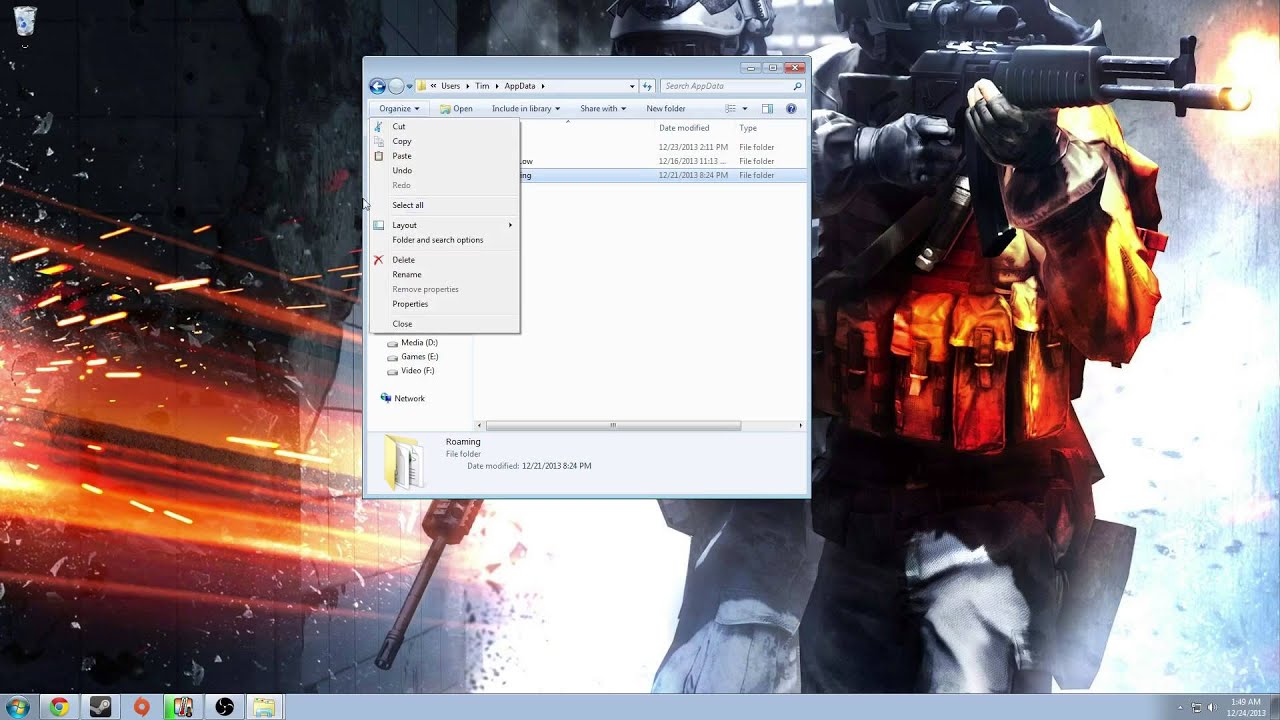The width and height of the screenshot is (1280, 720).
Task: Show hidden tray icons arrow
Action: (x=1180, y=707)
